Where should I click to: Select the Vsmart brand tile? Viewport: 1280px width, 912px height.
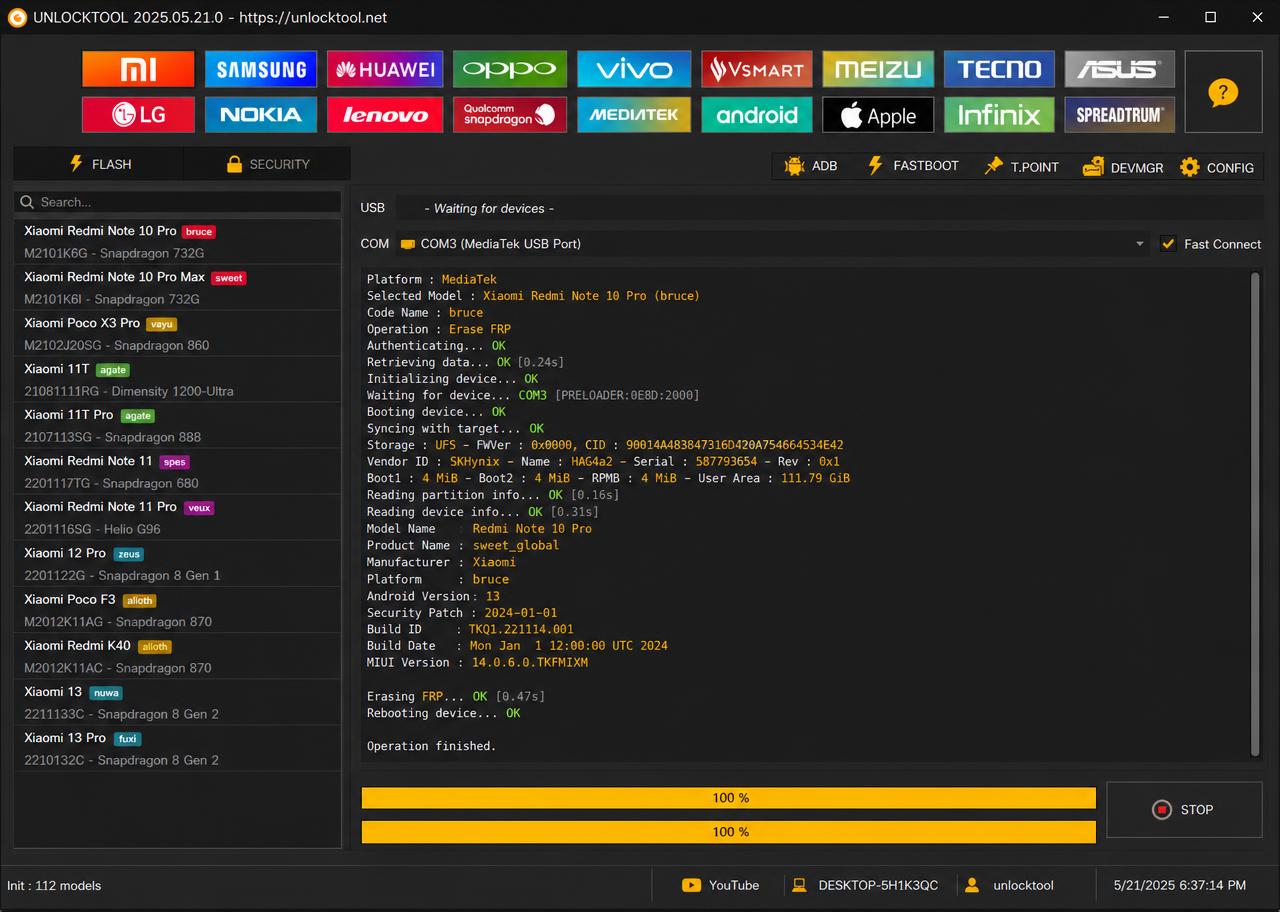[x=757, y=69]
